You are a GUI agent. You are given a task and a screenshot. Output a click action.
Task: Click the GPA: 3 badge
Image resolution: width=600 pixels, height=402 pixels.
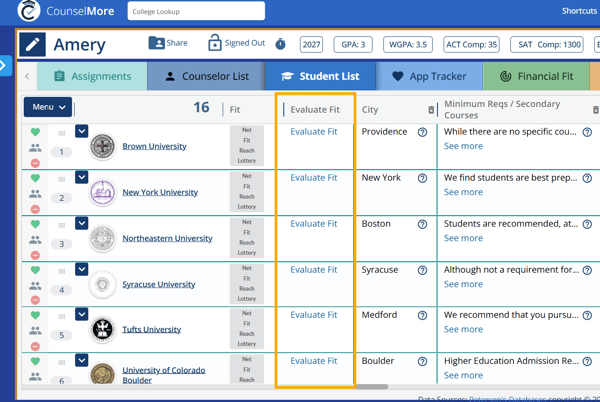point(353,44)
